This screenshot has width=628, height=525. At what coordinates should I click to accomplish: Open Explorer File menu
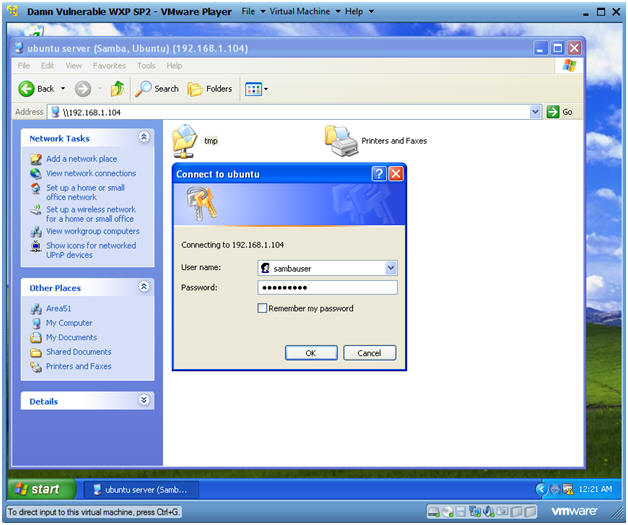click(24, 66)
